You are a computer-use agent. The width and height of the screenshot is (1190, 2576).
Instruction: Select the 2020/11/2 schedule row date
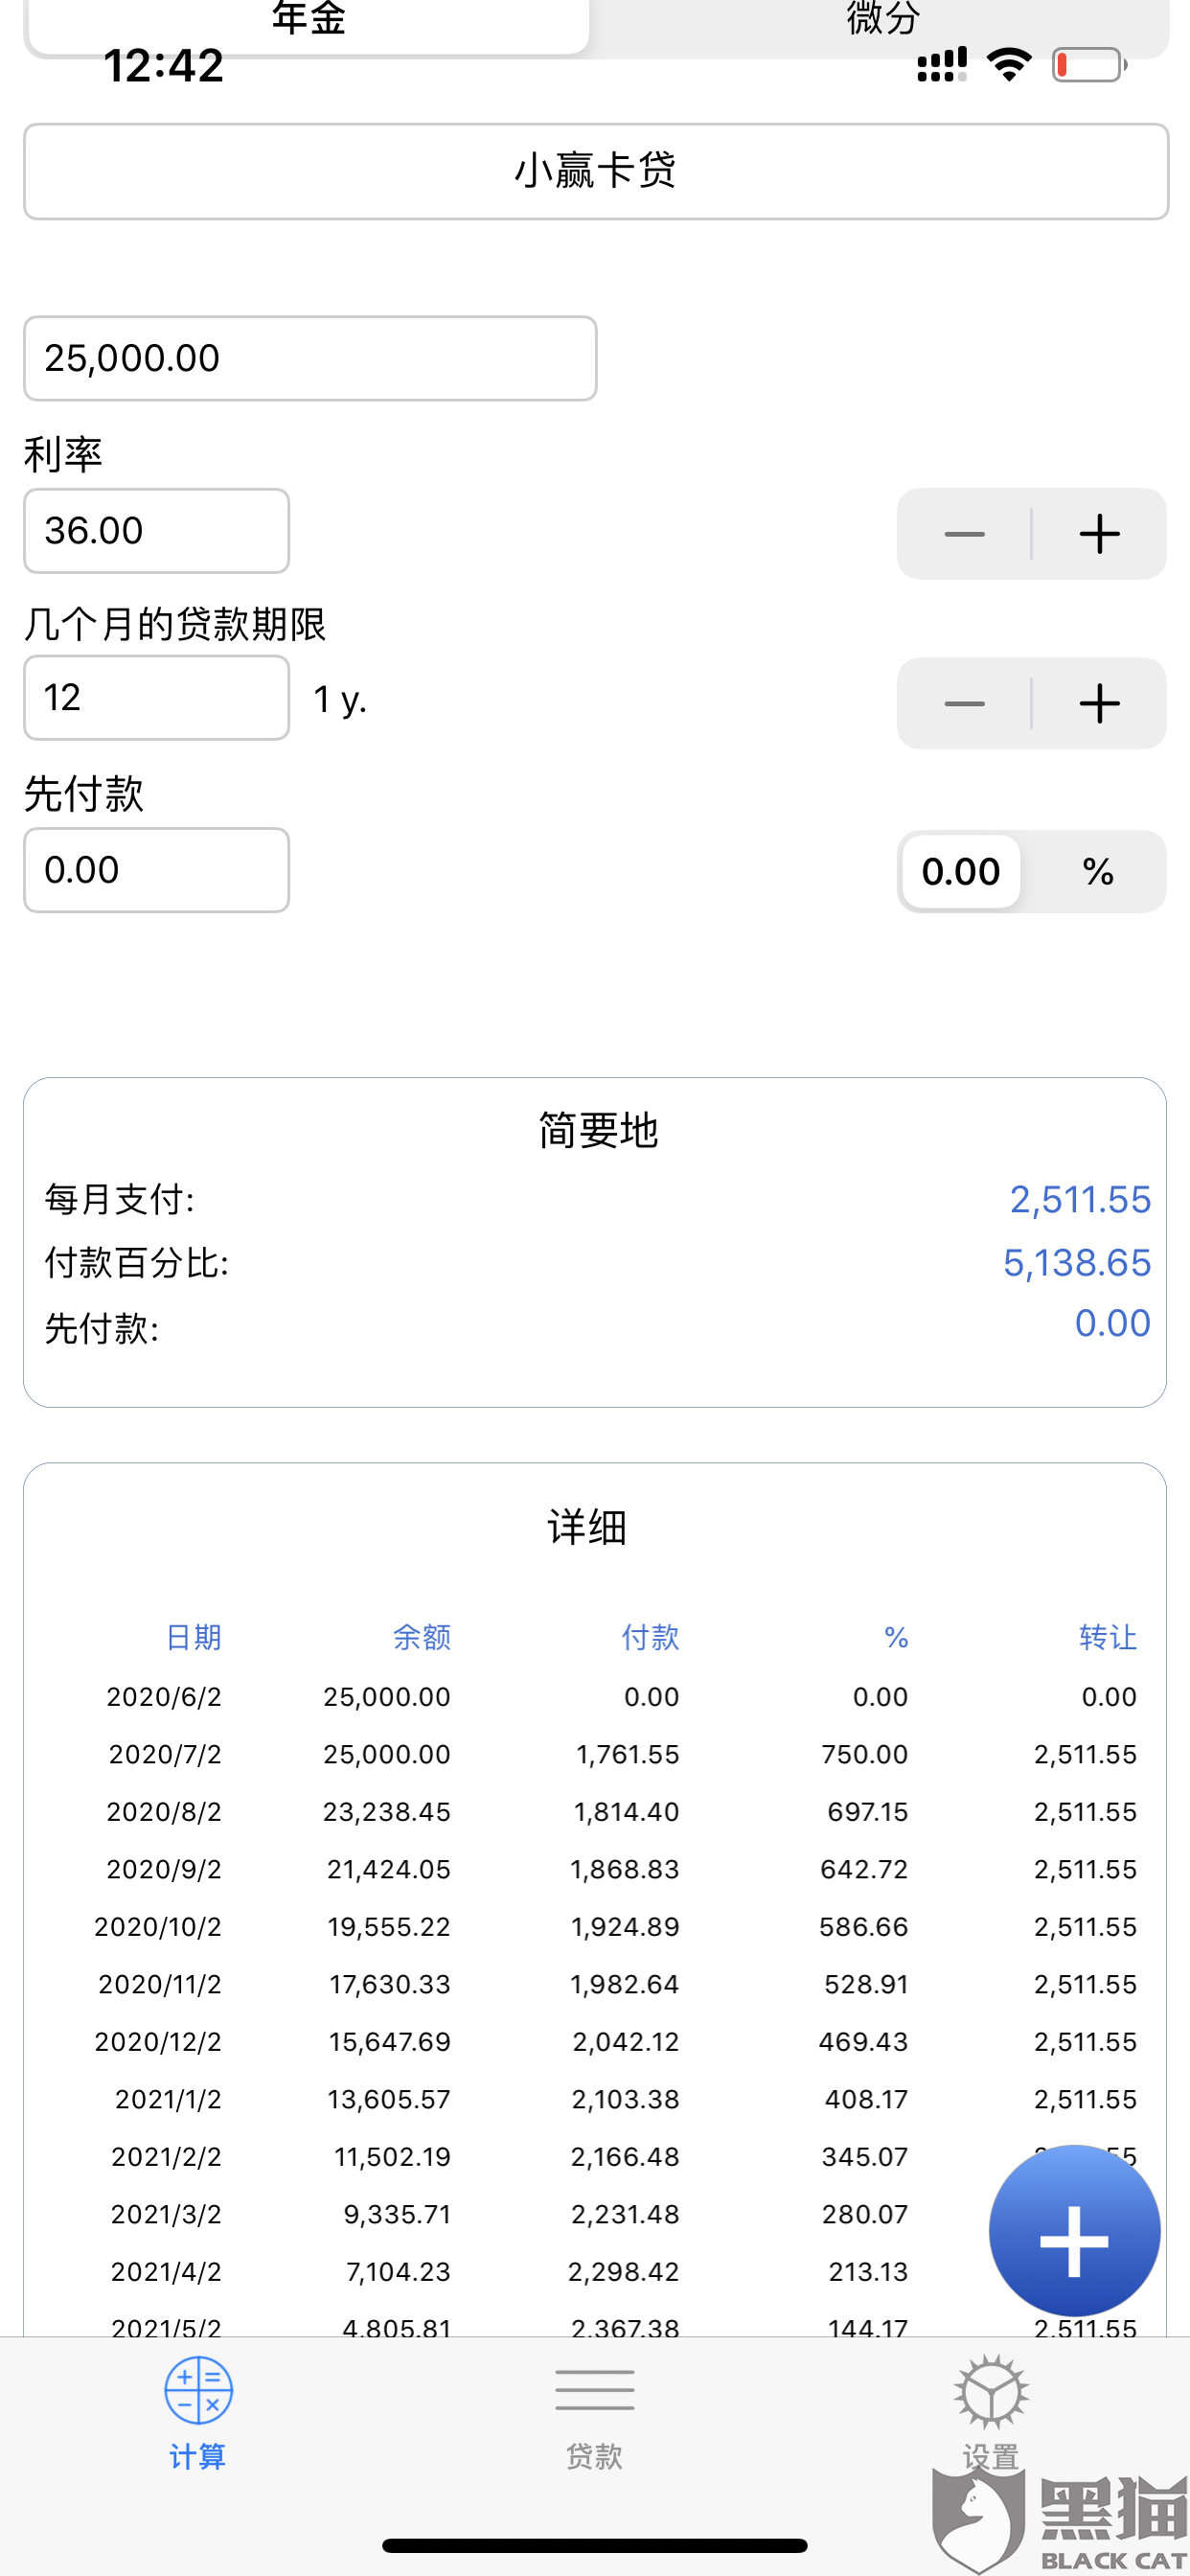pos(160,1984)
